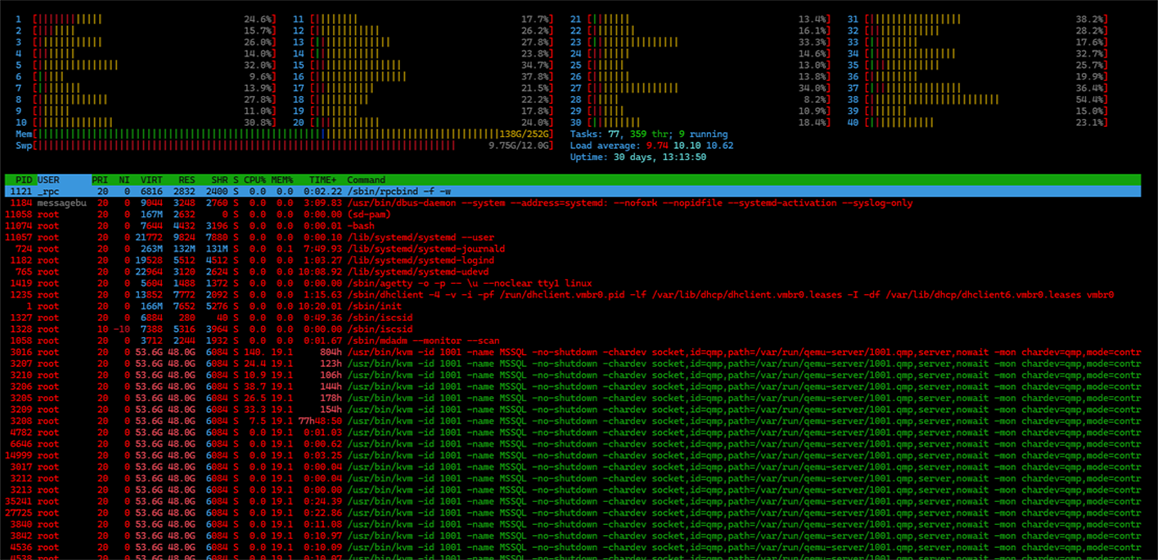Click the Swp swap usage meter bar
1158x560 pixels.
(284, 146)
